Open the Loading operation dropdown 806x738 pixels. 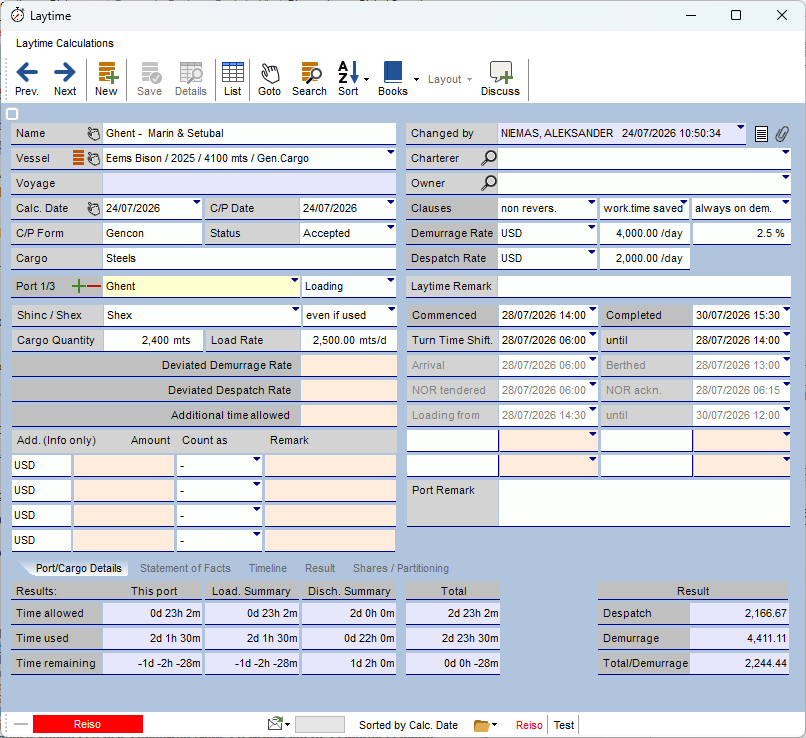point(391,280)
